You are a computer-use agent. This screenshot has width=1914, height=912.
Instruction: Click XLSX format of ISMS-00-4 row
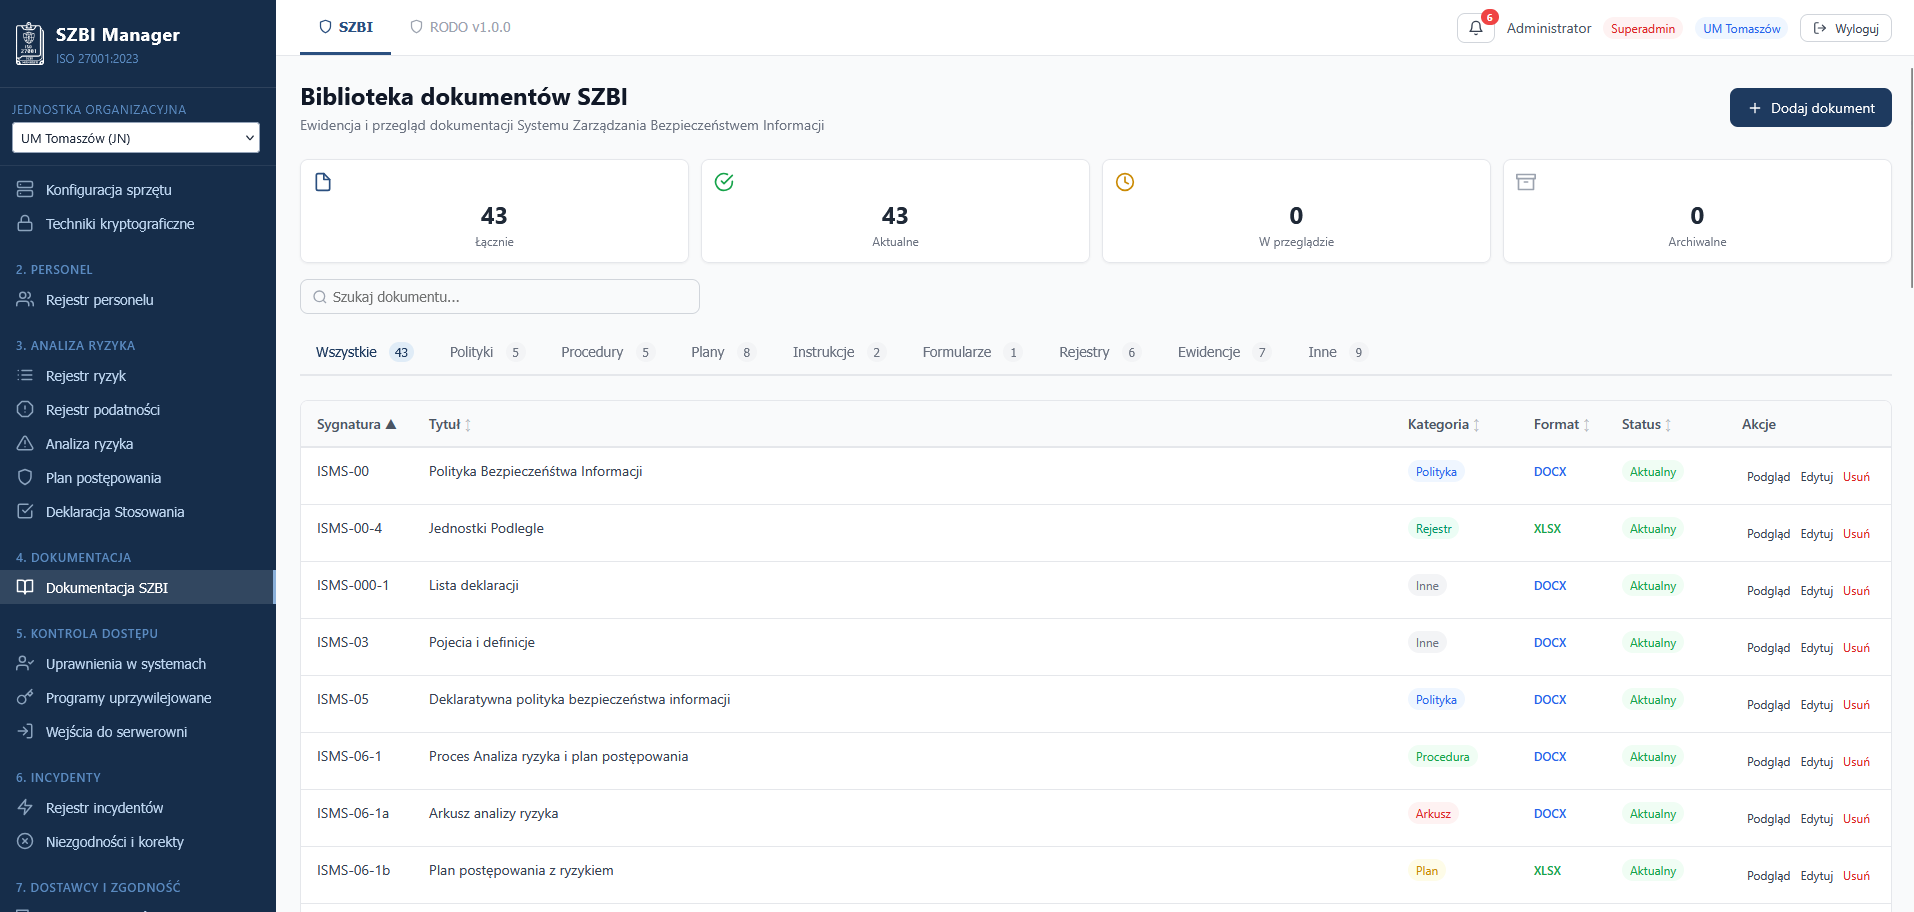pyautogui.click(x=1547, y=529)
